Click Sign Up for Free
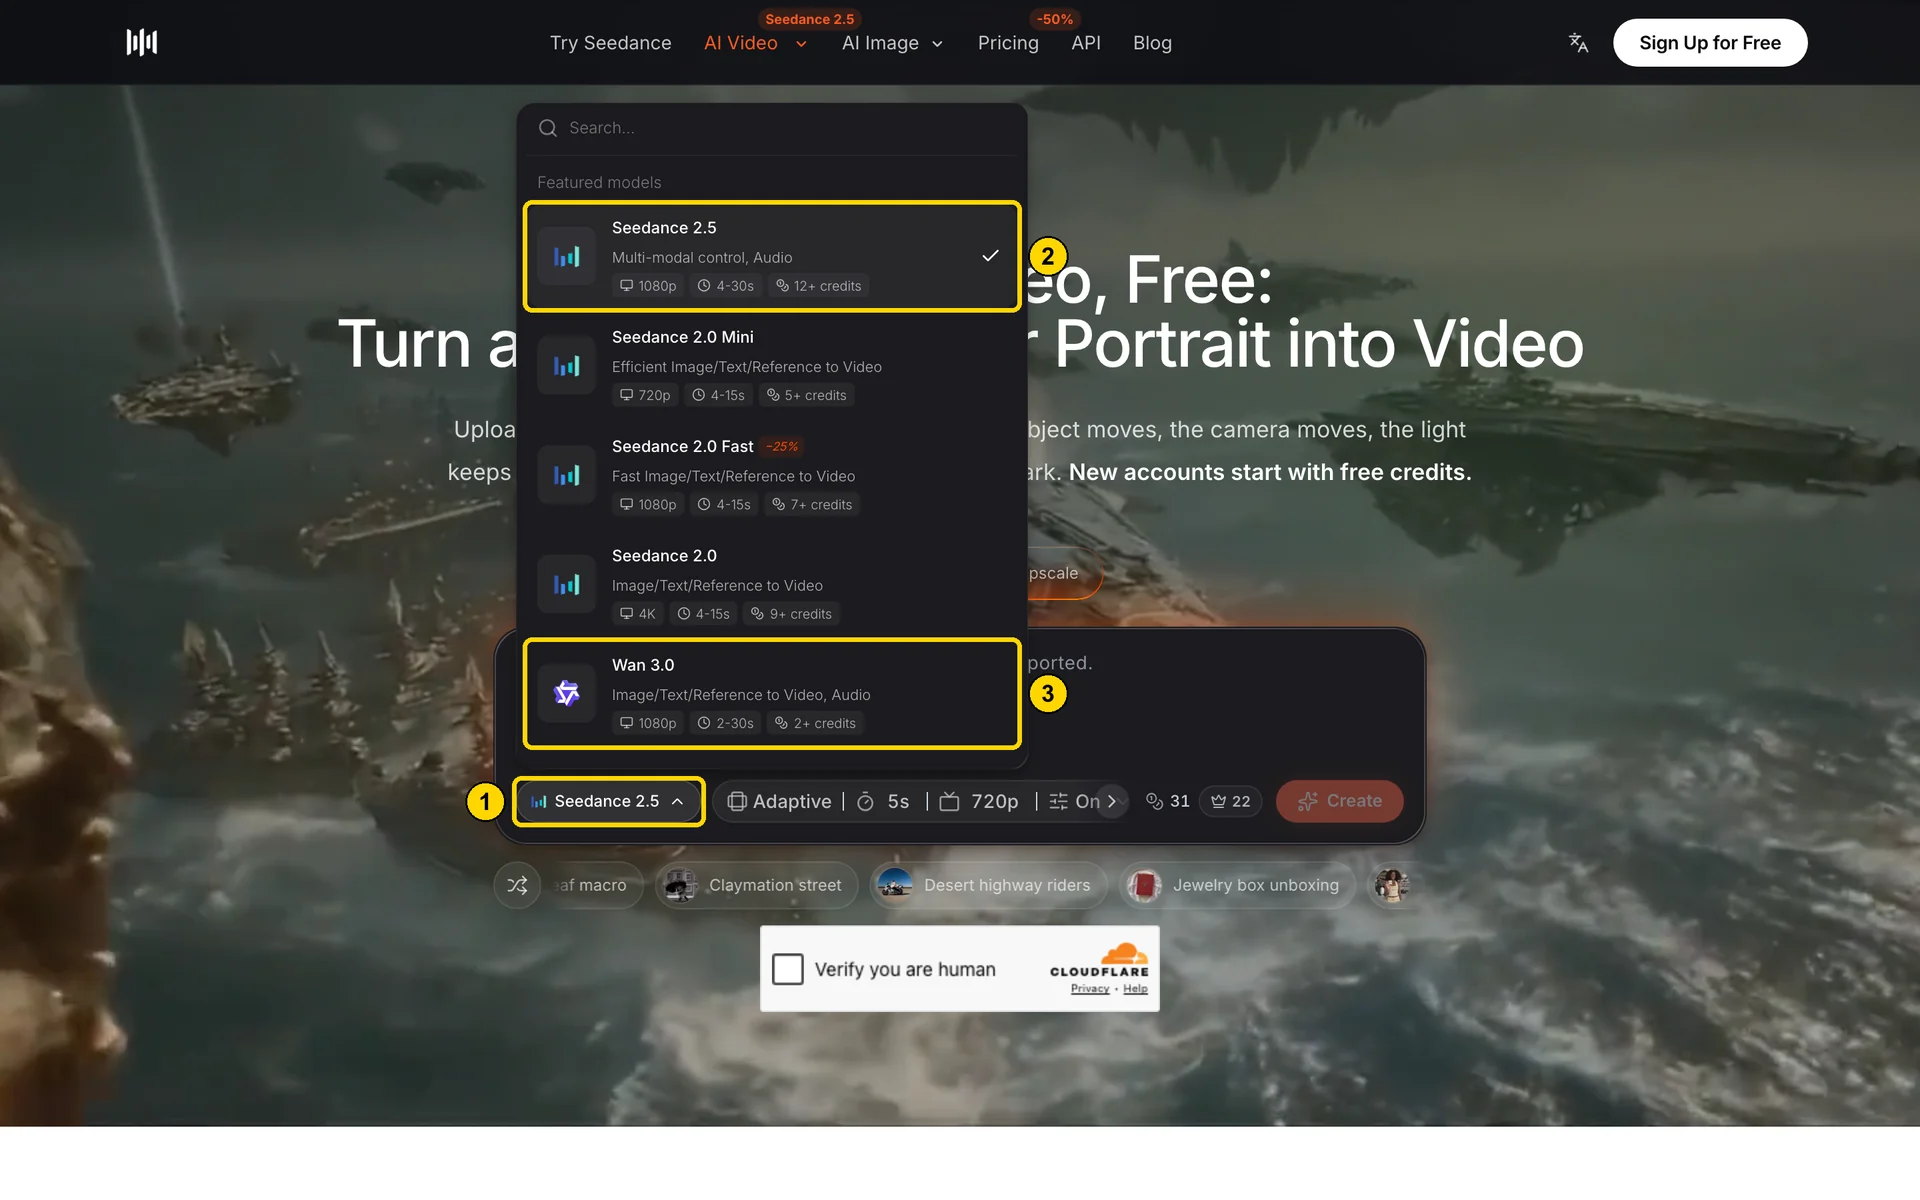 coord(1710,43)
